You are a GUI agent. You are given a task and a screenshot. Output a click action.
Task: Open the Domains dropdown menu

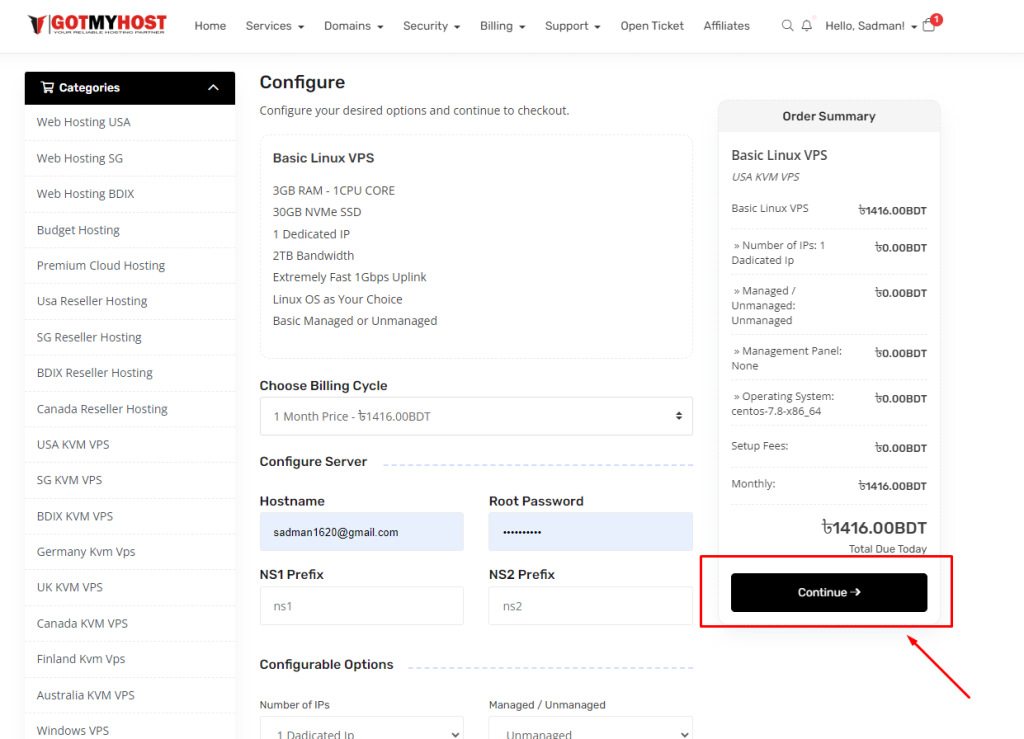click(x=353, y=26)
